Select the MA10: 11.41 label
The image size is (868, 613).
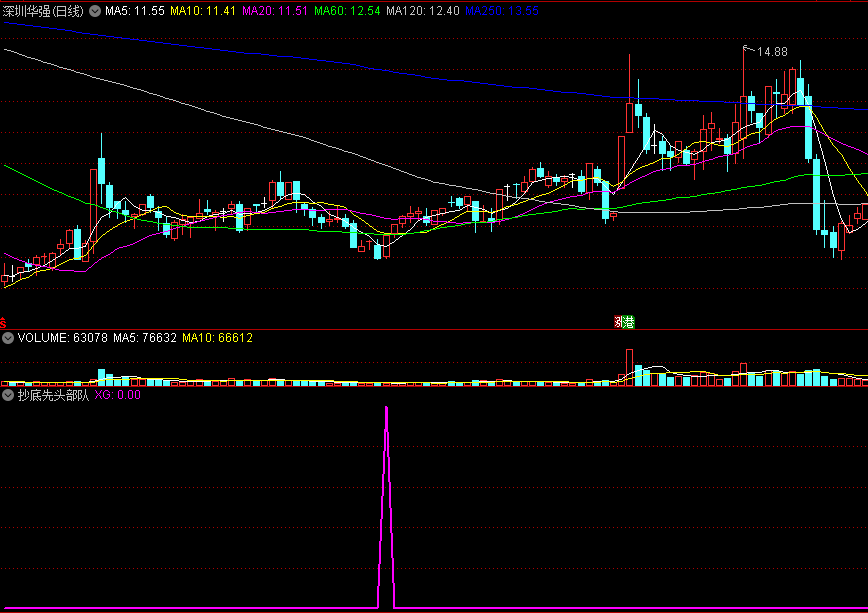(x=203, y=11)
